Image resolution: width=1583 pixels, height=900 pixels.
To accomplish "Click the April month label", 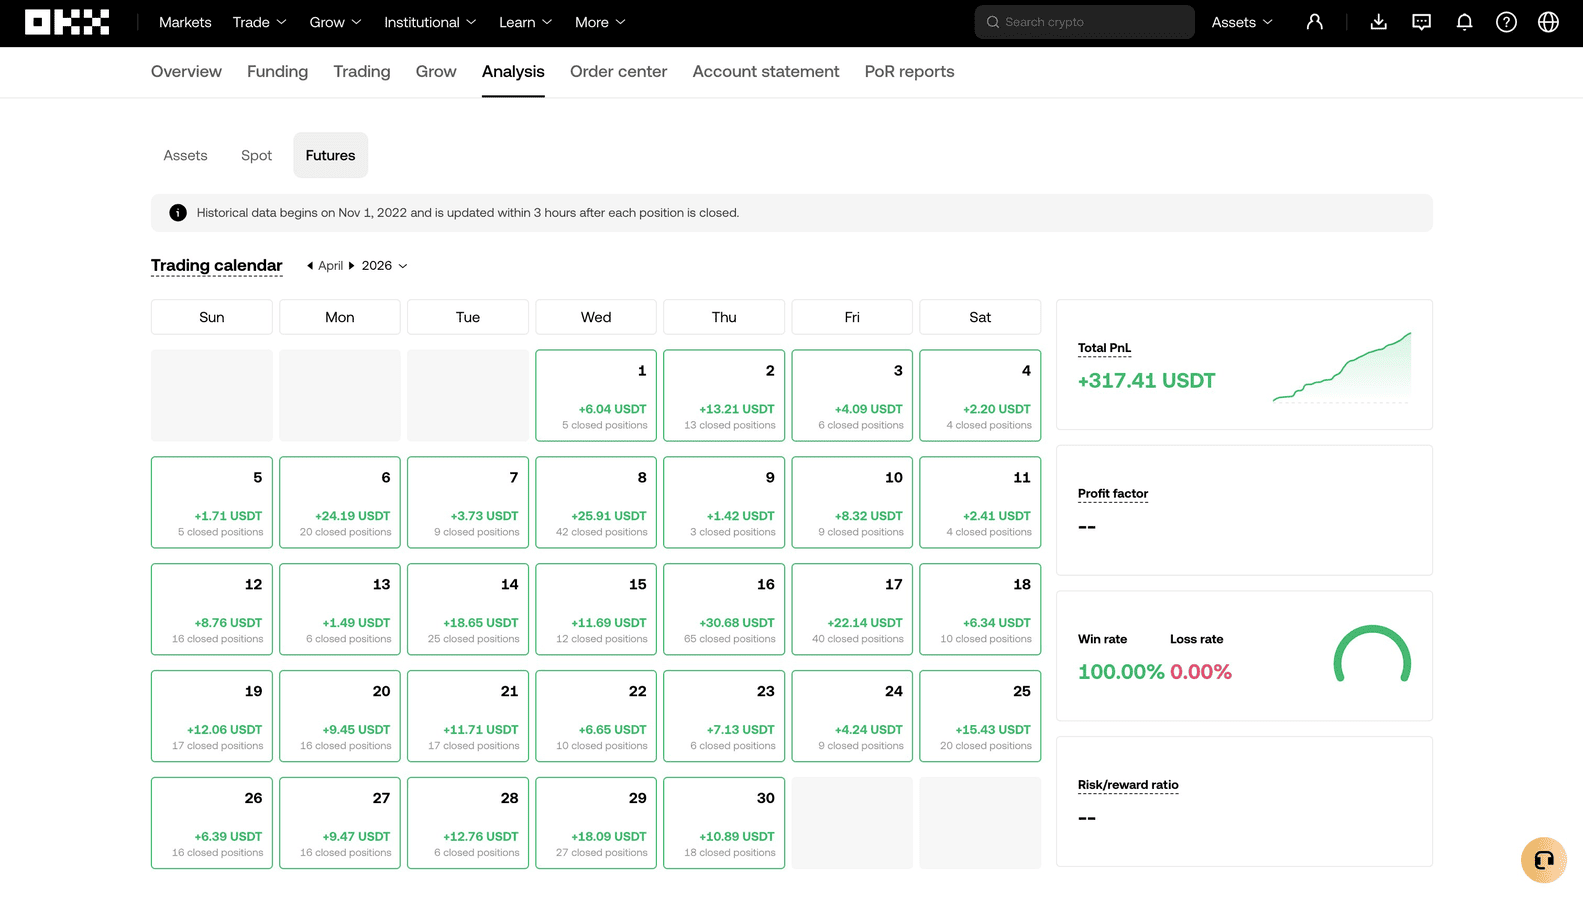I will pos(330,266).
